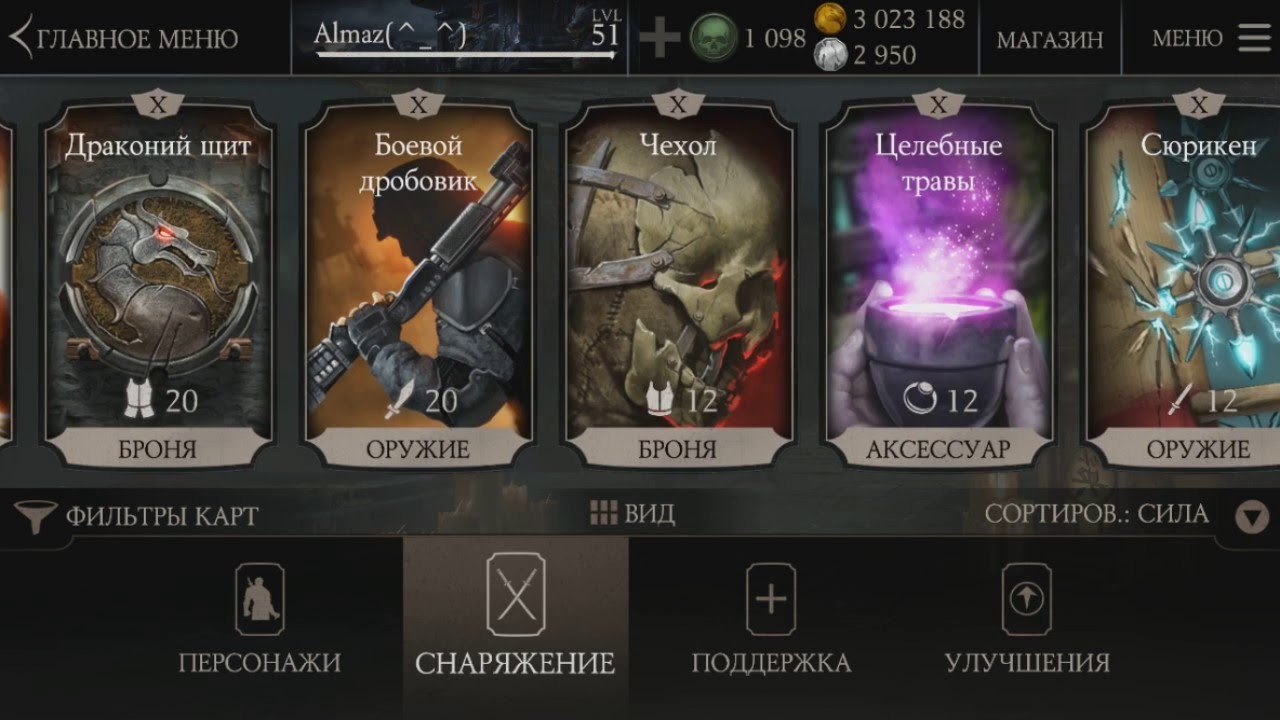The image size is (1280, 720).
Task: Click the funnel ФИЛЬТРЫ КАРТ icon
Action: (x=35, y=516)
